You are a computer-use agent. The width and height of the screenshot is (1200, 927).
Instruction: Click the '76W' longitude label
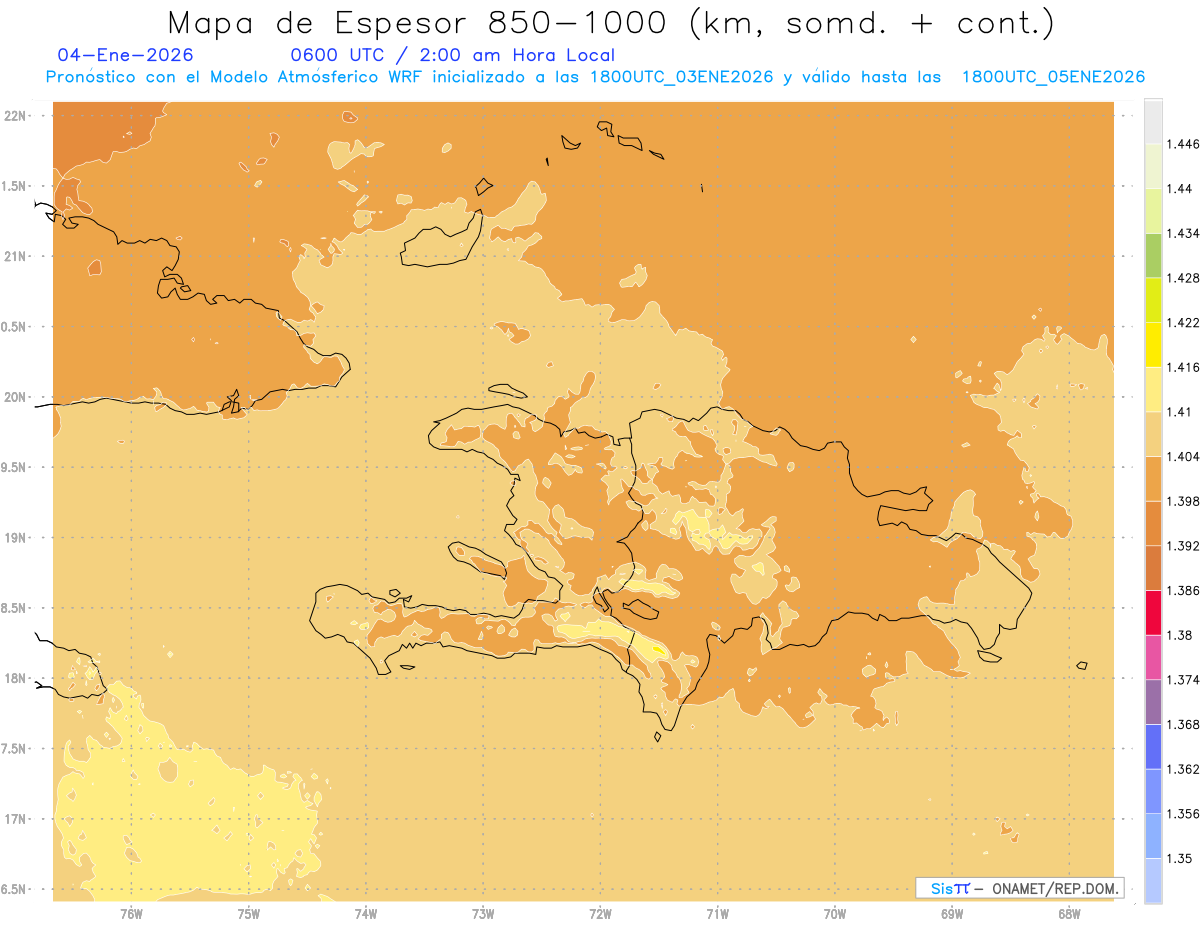[131, 914]
